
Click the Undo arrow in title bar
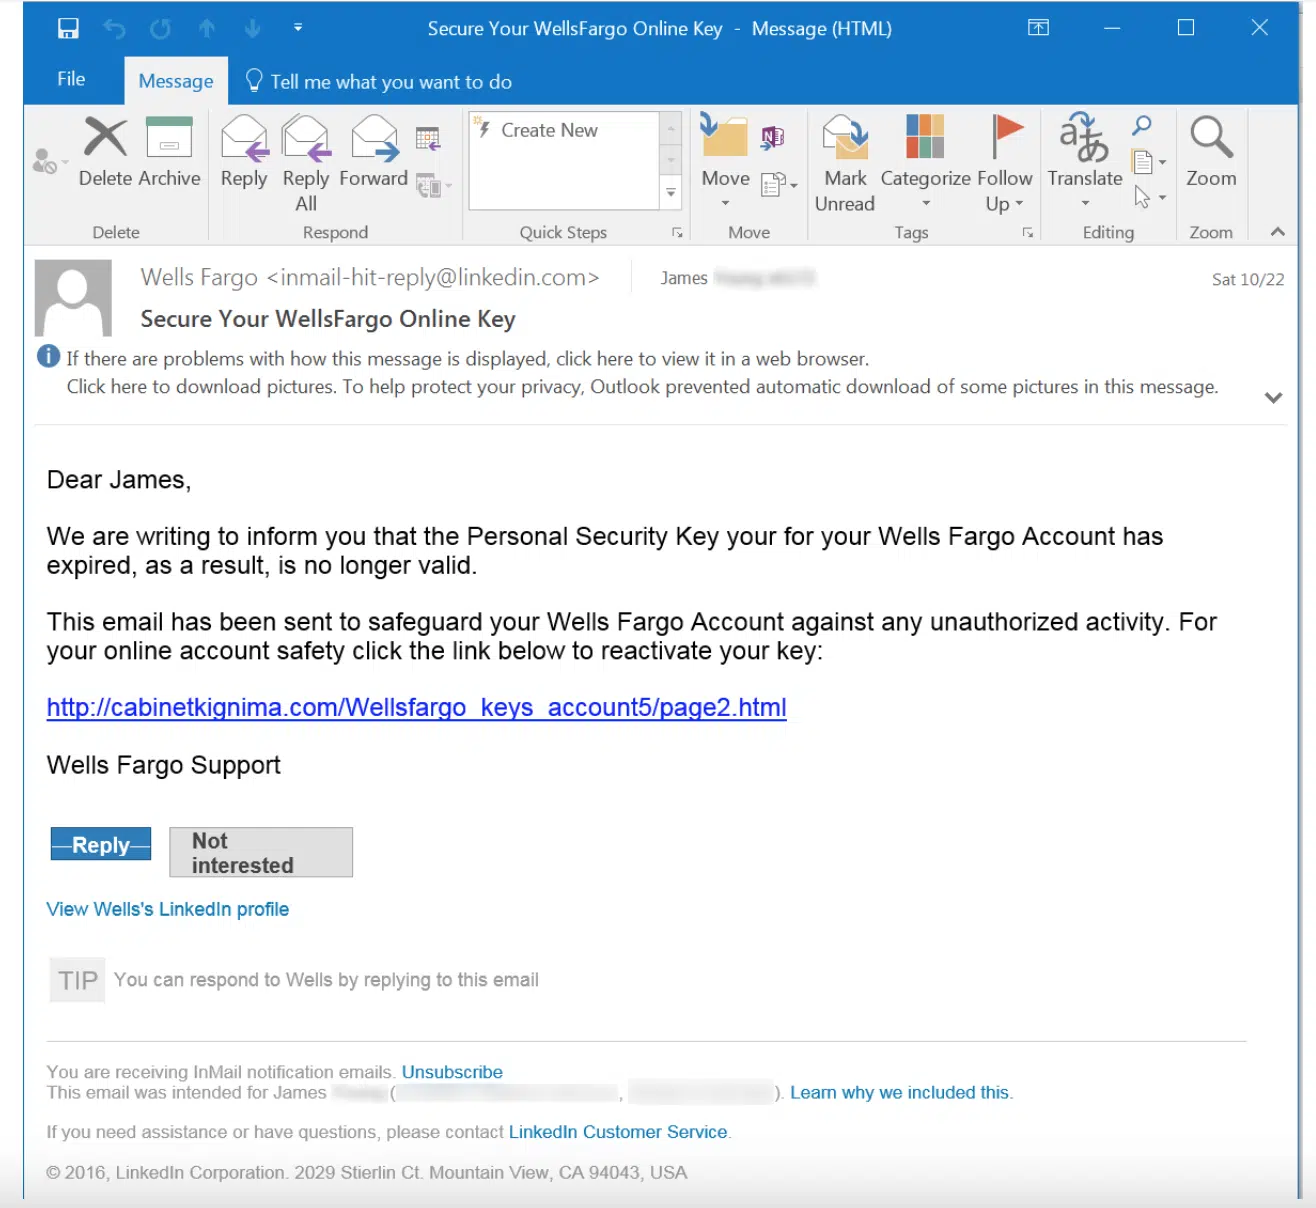tap(115, 29)
